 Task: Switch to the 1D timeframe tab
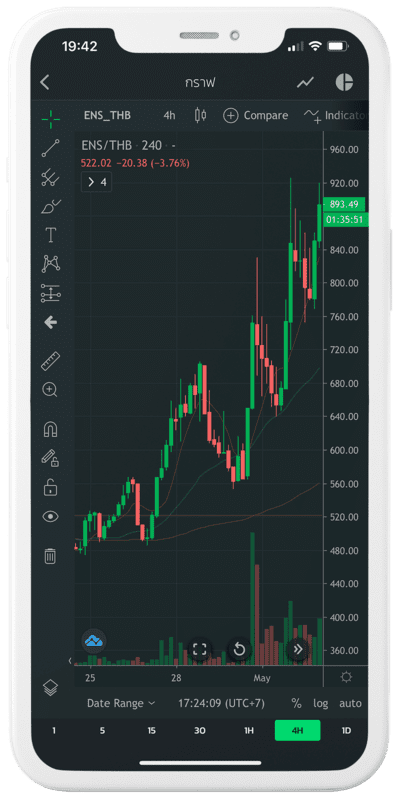pyautogui.click(x=346, y=731)
